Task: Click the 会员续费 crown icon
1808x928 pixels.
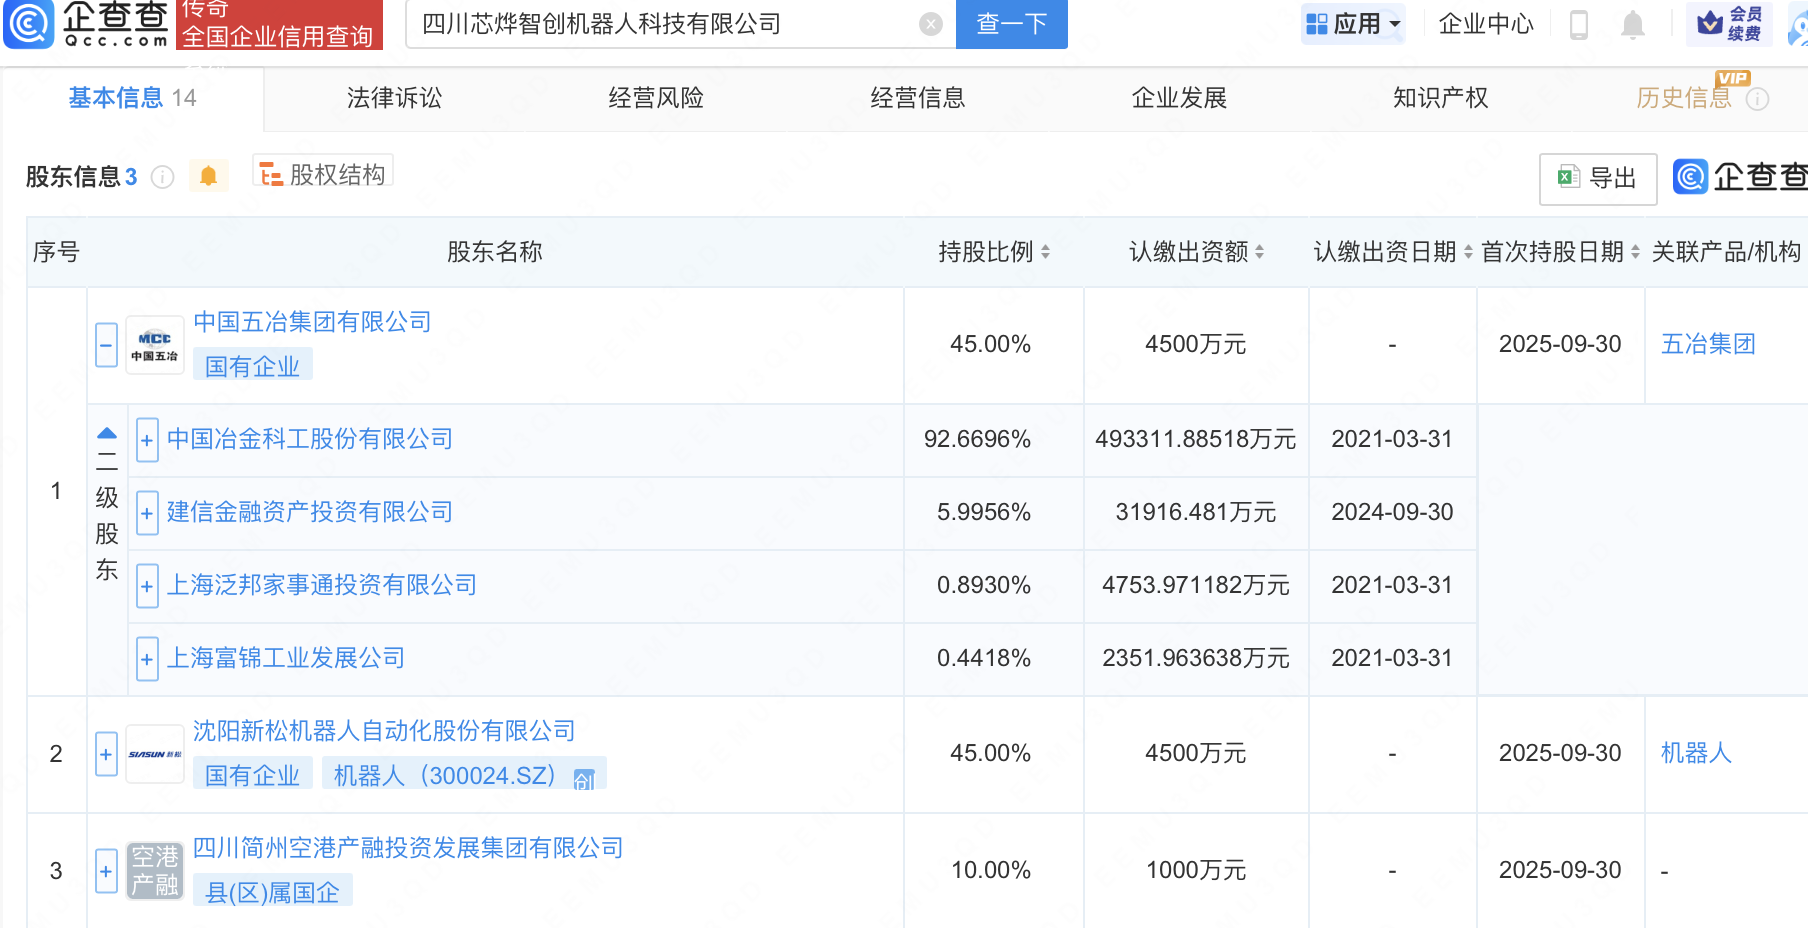Action: tap(1711, 22)
